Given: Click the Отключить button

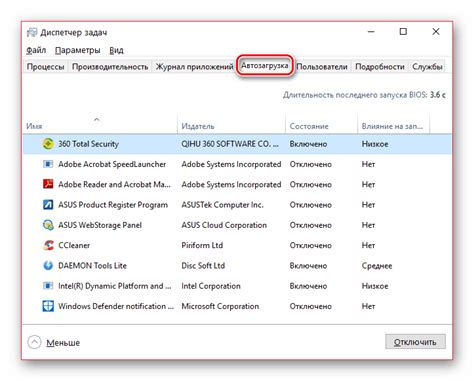Looking at the screenshot, I should (415, 342).
